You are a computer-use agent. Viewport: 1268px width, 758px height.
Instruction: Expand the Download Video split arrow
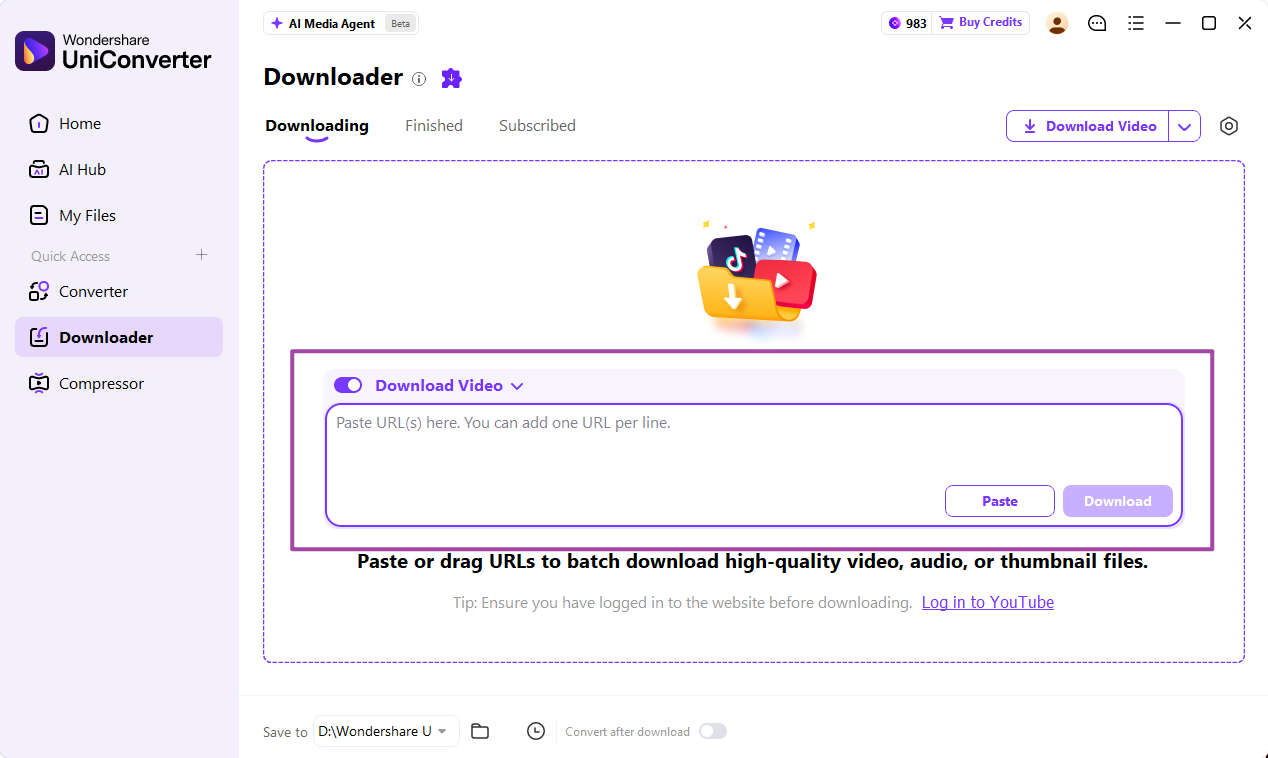(x=1185, y=126)
